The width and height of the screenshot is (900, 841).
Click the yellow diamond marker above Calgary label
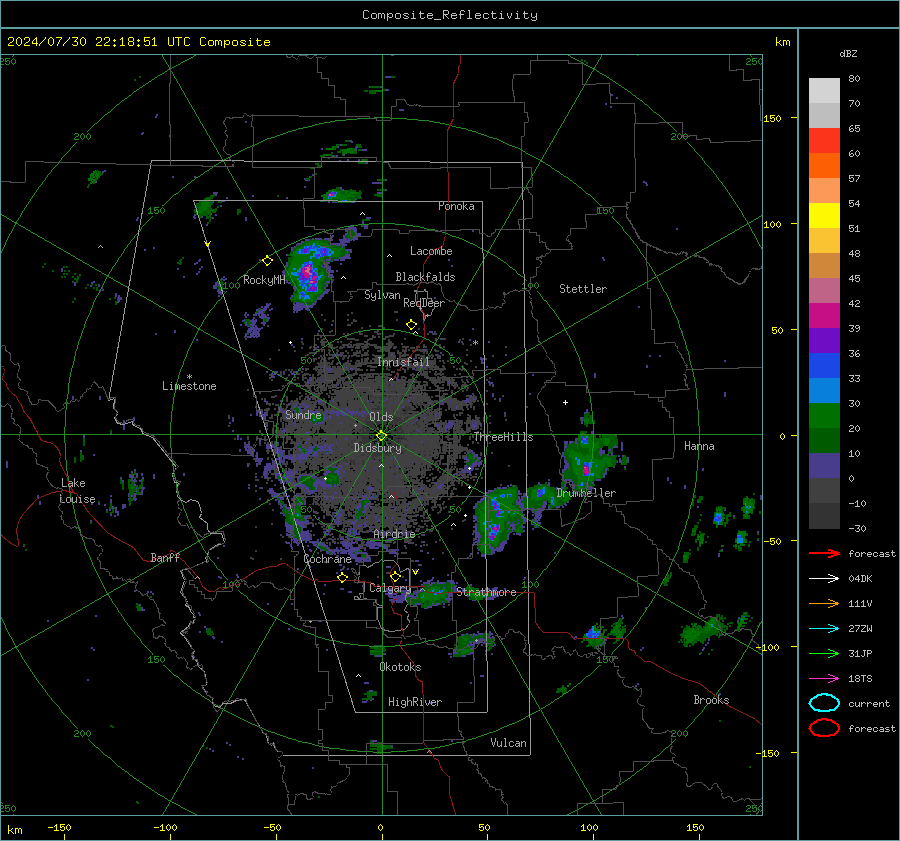395,576
